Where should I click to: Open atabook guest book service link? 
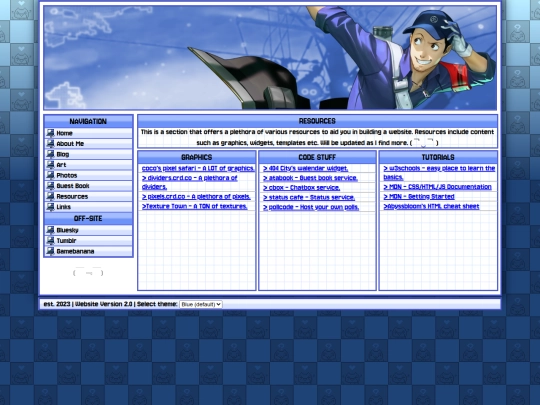(x=310, y=178)
